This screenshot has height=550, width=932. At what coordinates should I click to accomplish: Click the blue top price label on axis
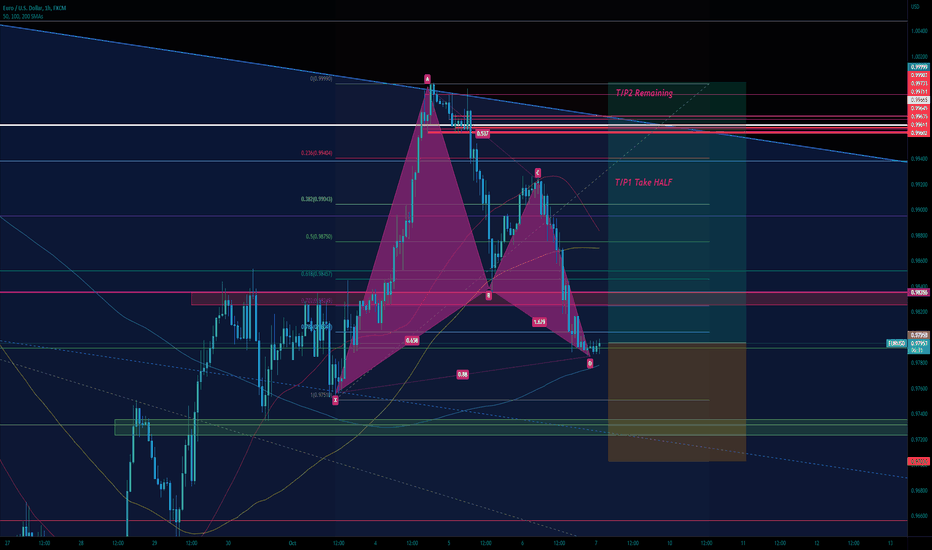pyautogui.click(x=919, y=67)
